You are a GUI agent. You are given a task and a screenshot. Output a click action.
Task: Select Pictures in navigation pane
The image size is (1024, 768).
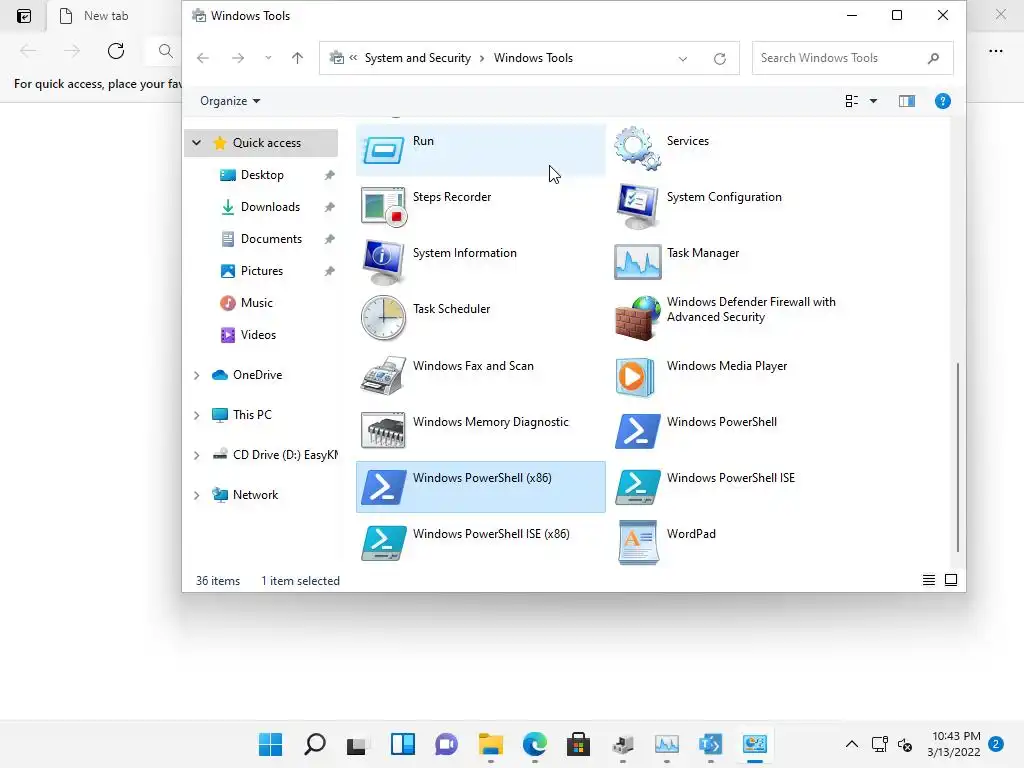pyautogui.click(x=261, y=271)
